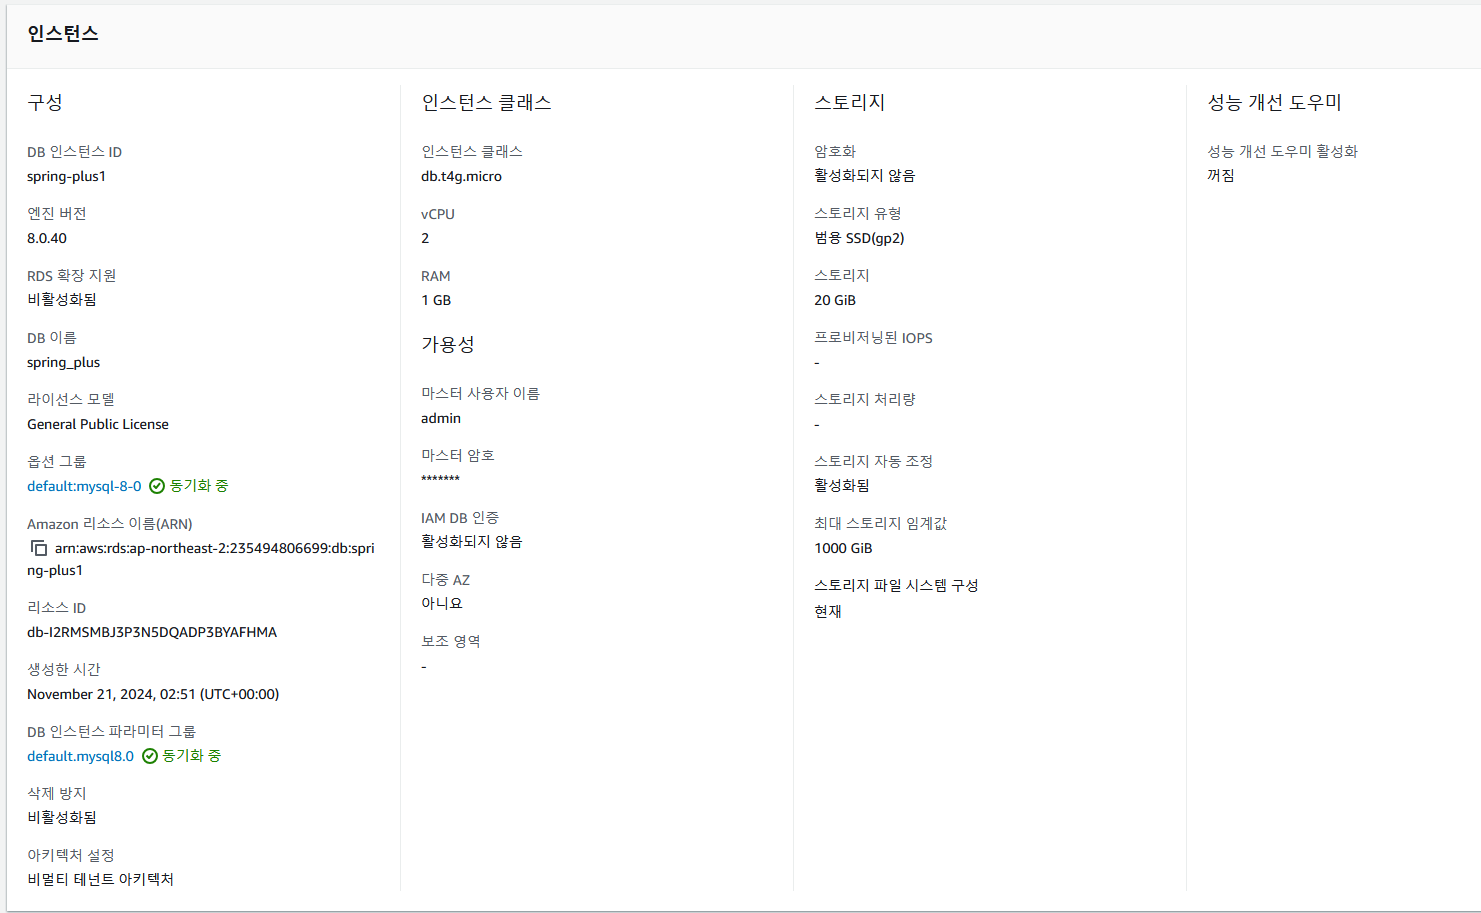Select the instance class value db.t4g.micro
This screenshot has height=913, width=1481.
click(x=461, y=176)
